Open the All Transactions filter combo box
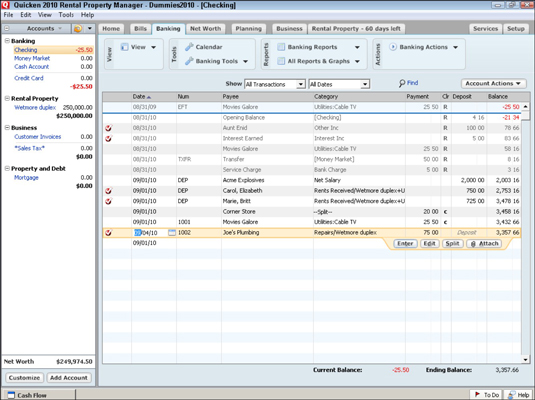This screenshot has width=535, height=400. (x=275, y=84)
